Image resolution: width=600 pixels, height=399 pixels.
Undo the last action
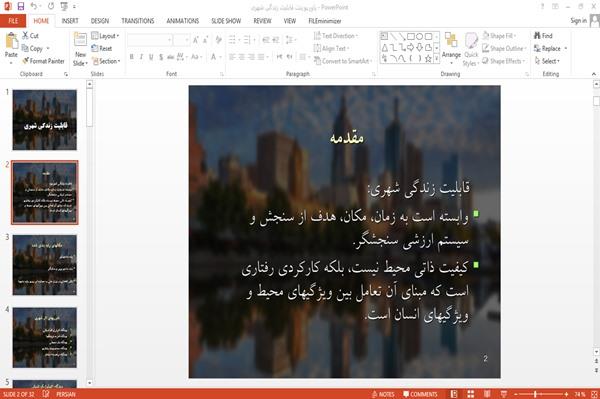click(x=34, y=7)
